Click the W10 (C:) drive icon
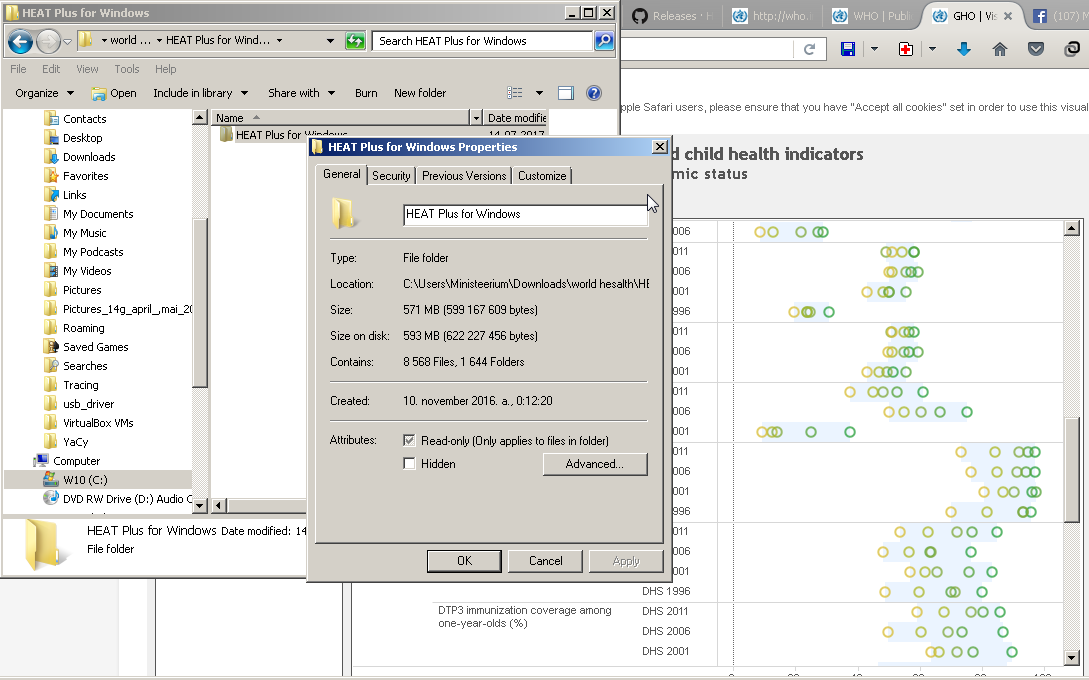The image size is (1089, 680). click(51, 479)
